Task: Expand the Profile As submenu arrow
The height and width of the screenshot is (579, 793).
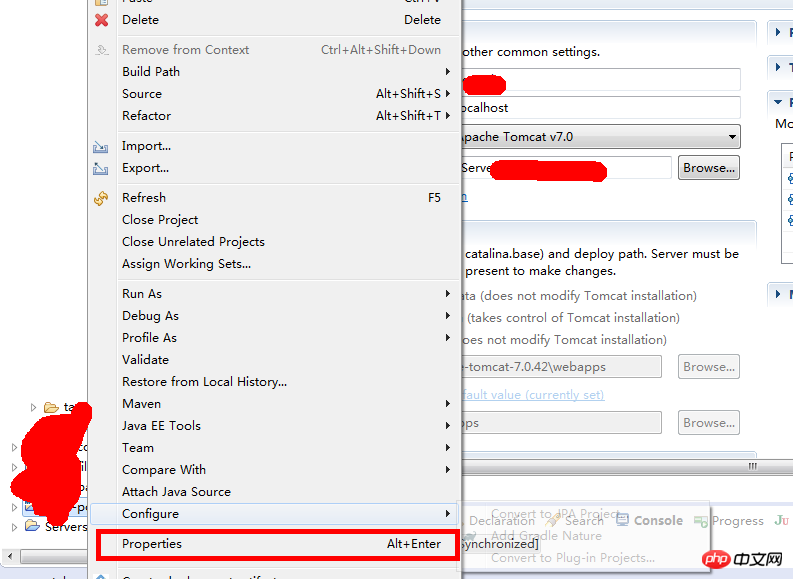Action: (x=448, y=338)
